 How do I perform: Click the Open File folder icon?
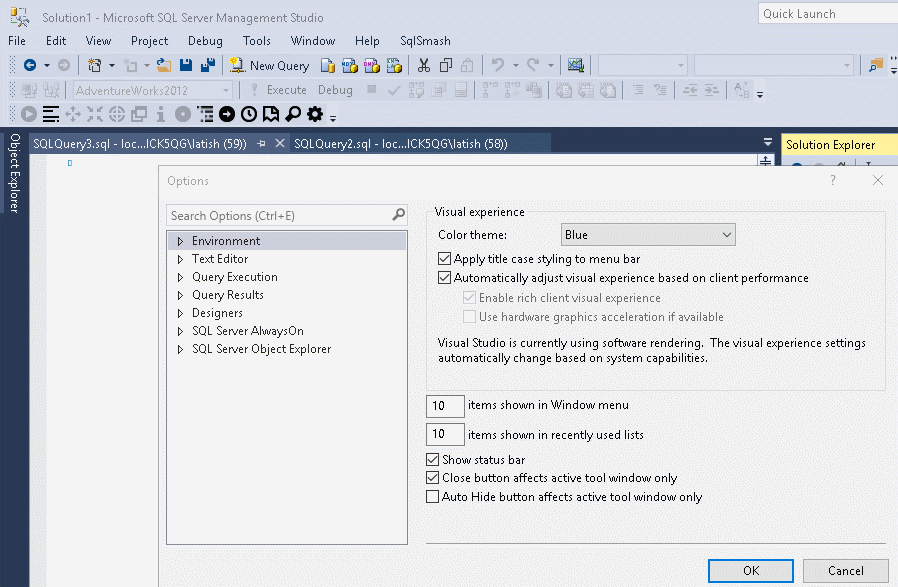click(x=164, y=65)
